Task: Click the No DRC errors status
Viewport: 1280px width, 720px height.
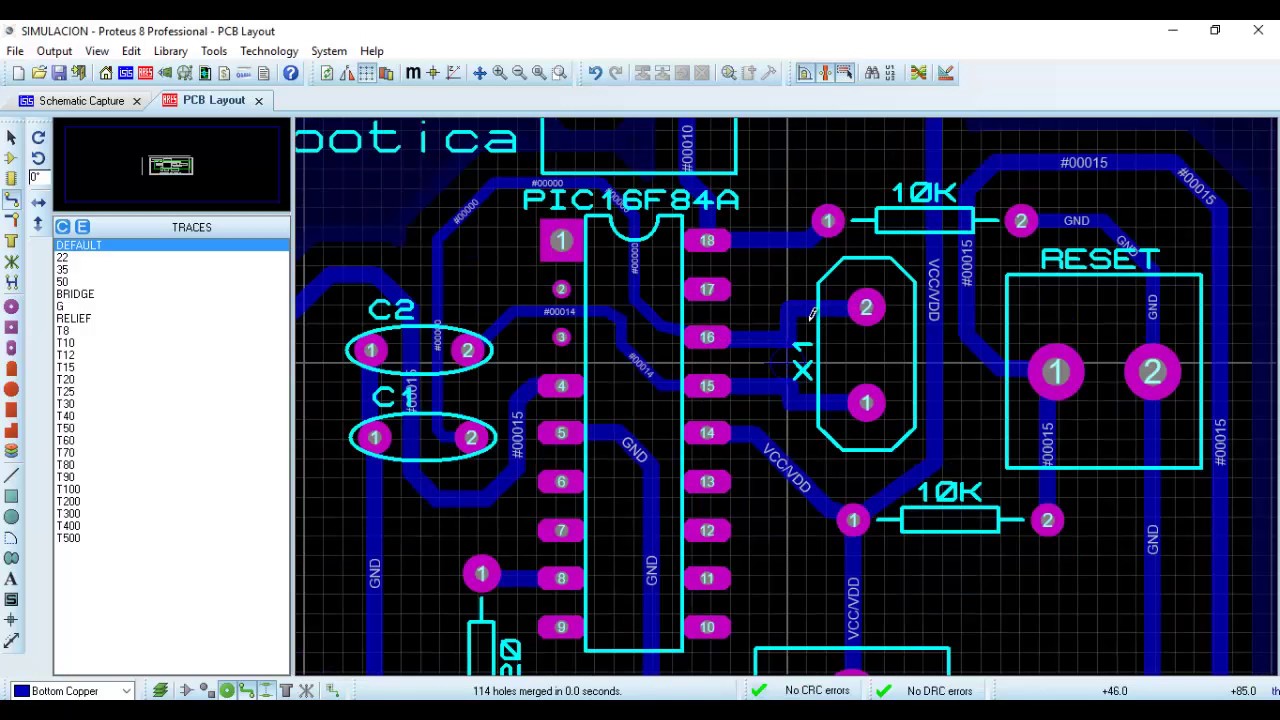Action: click(x=939, y=691)
